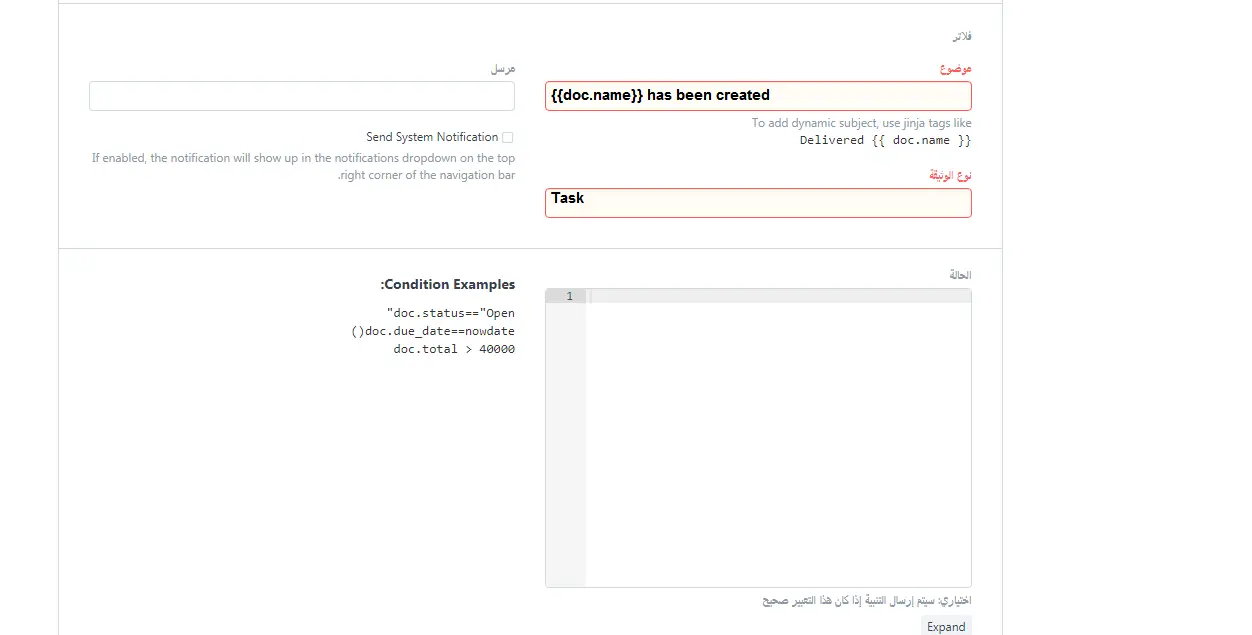The image size is (1252, 635).
Task: Click the موضوع subject label
Action: pyautogui.click(x=955, y=69)
